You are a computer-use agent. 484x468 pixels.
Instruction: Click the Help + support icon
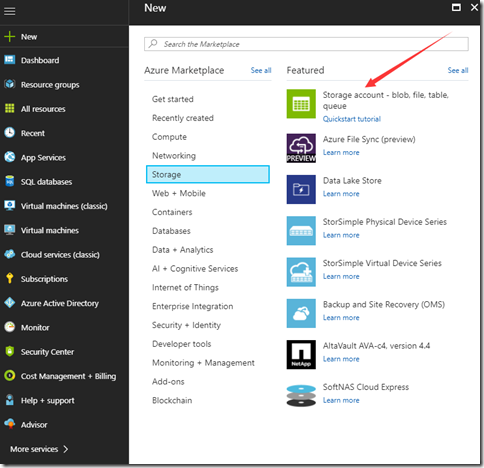tap(10, 400)
